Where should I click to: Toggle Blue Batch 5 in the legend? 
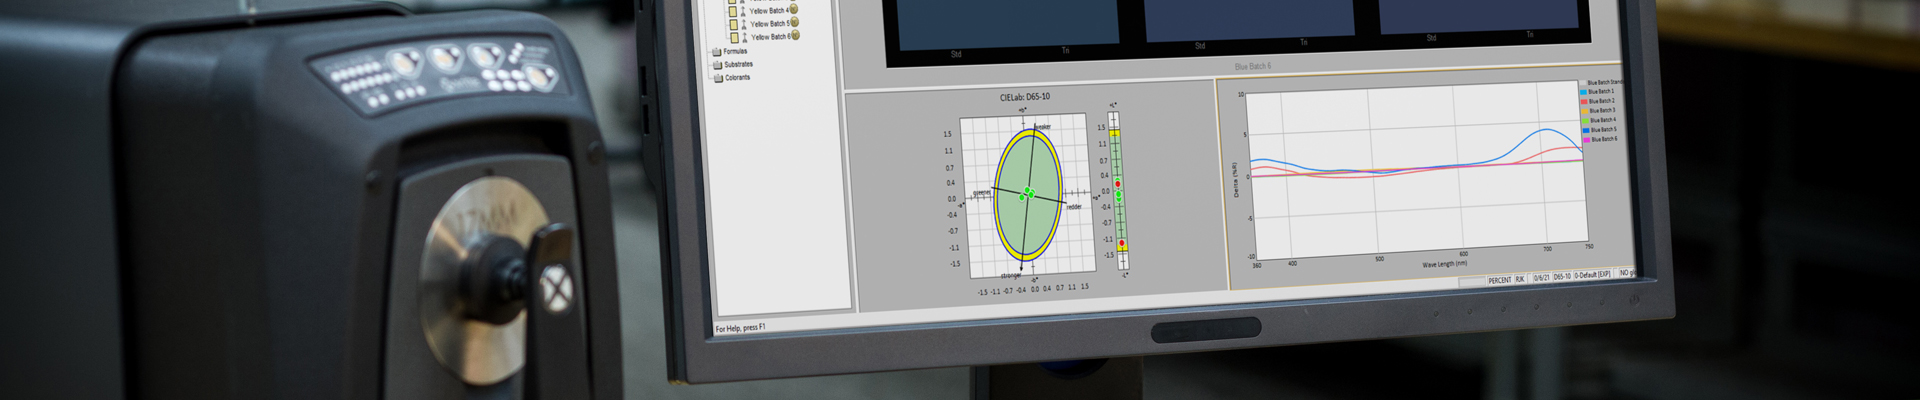(1603, 130)
